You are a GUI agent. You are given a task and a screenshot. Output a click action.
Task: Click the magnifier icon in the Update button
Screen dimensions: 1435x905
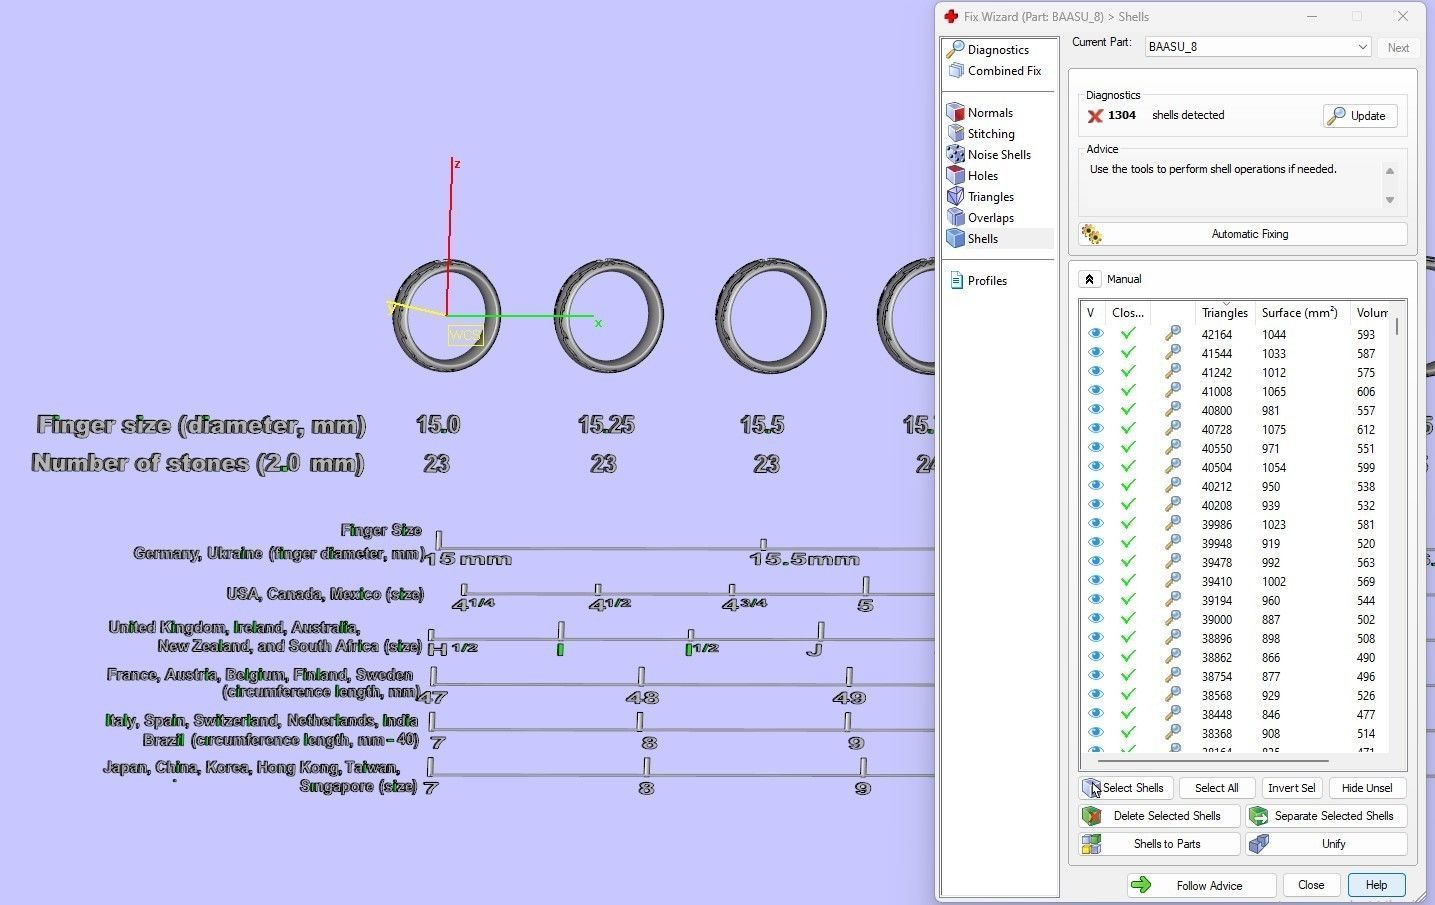pyautogui.click(x=1336, y=116)
